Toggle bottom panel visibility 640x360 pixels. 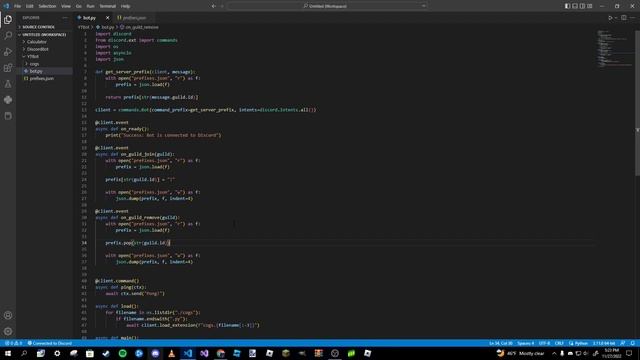[x=575, y=6]
